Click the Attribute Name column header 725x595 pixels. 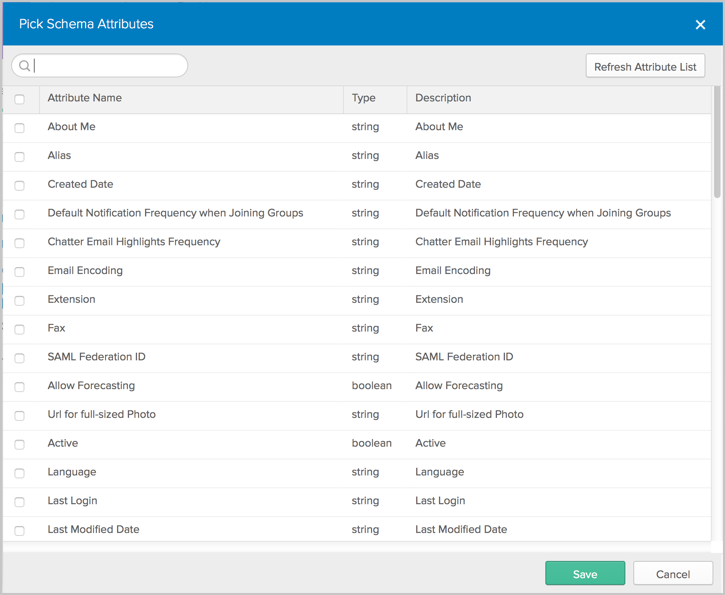pyautogui.click(x=85, y=98)
